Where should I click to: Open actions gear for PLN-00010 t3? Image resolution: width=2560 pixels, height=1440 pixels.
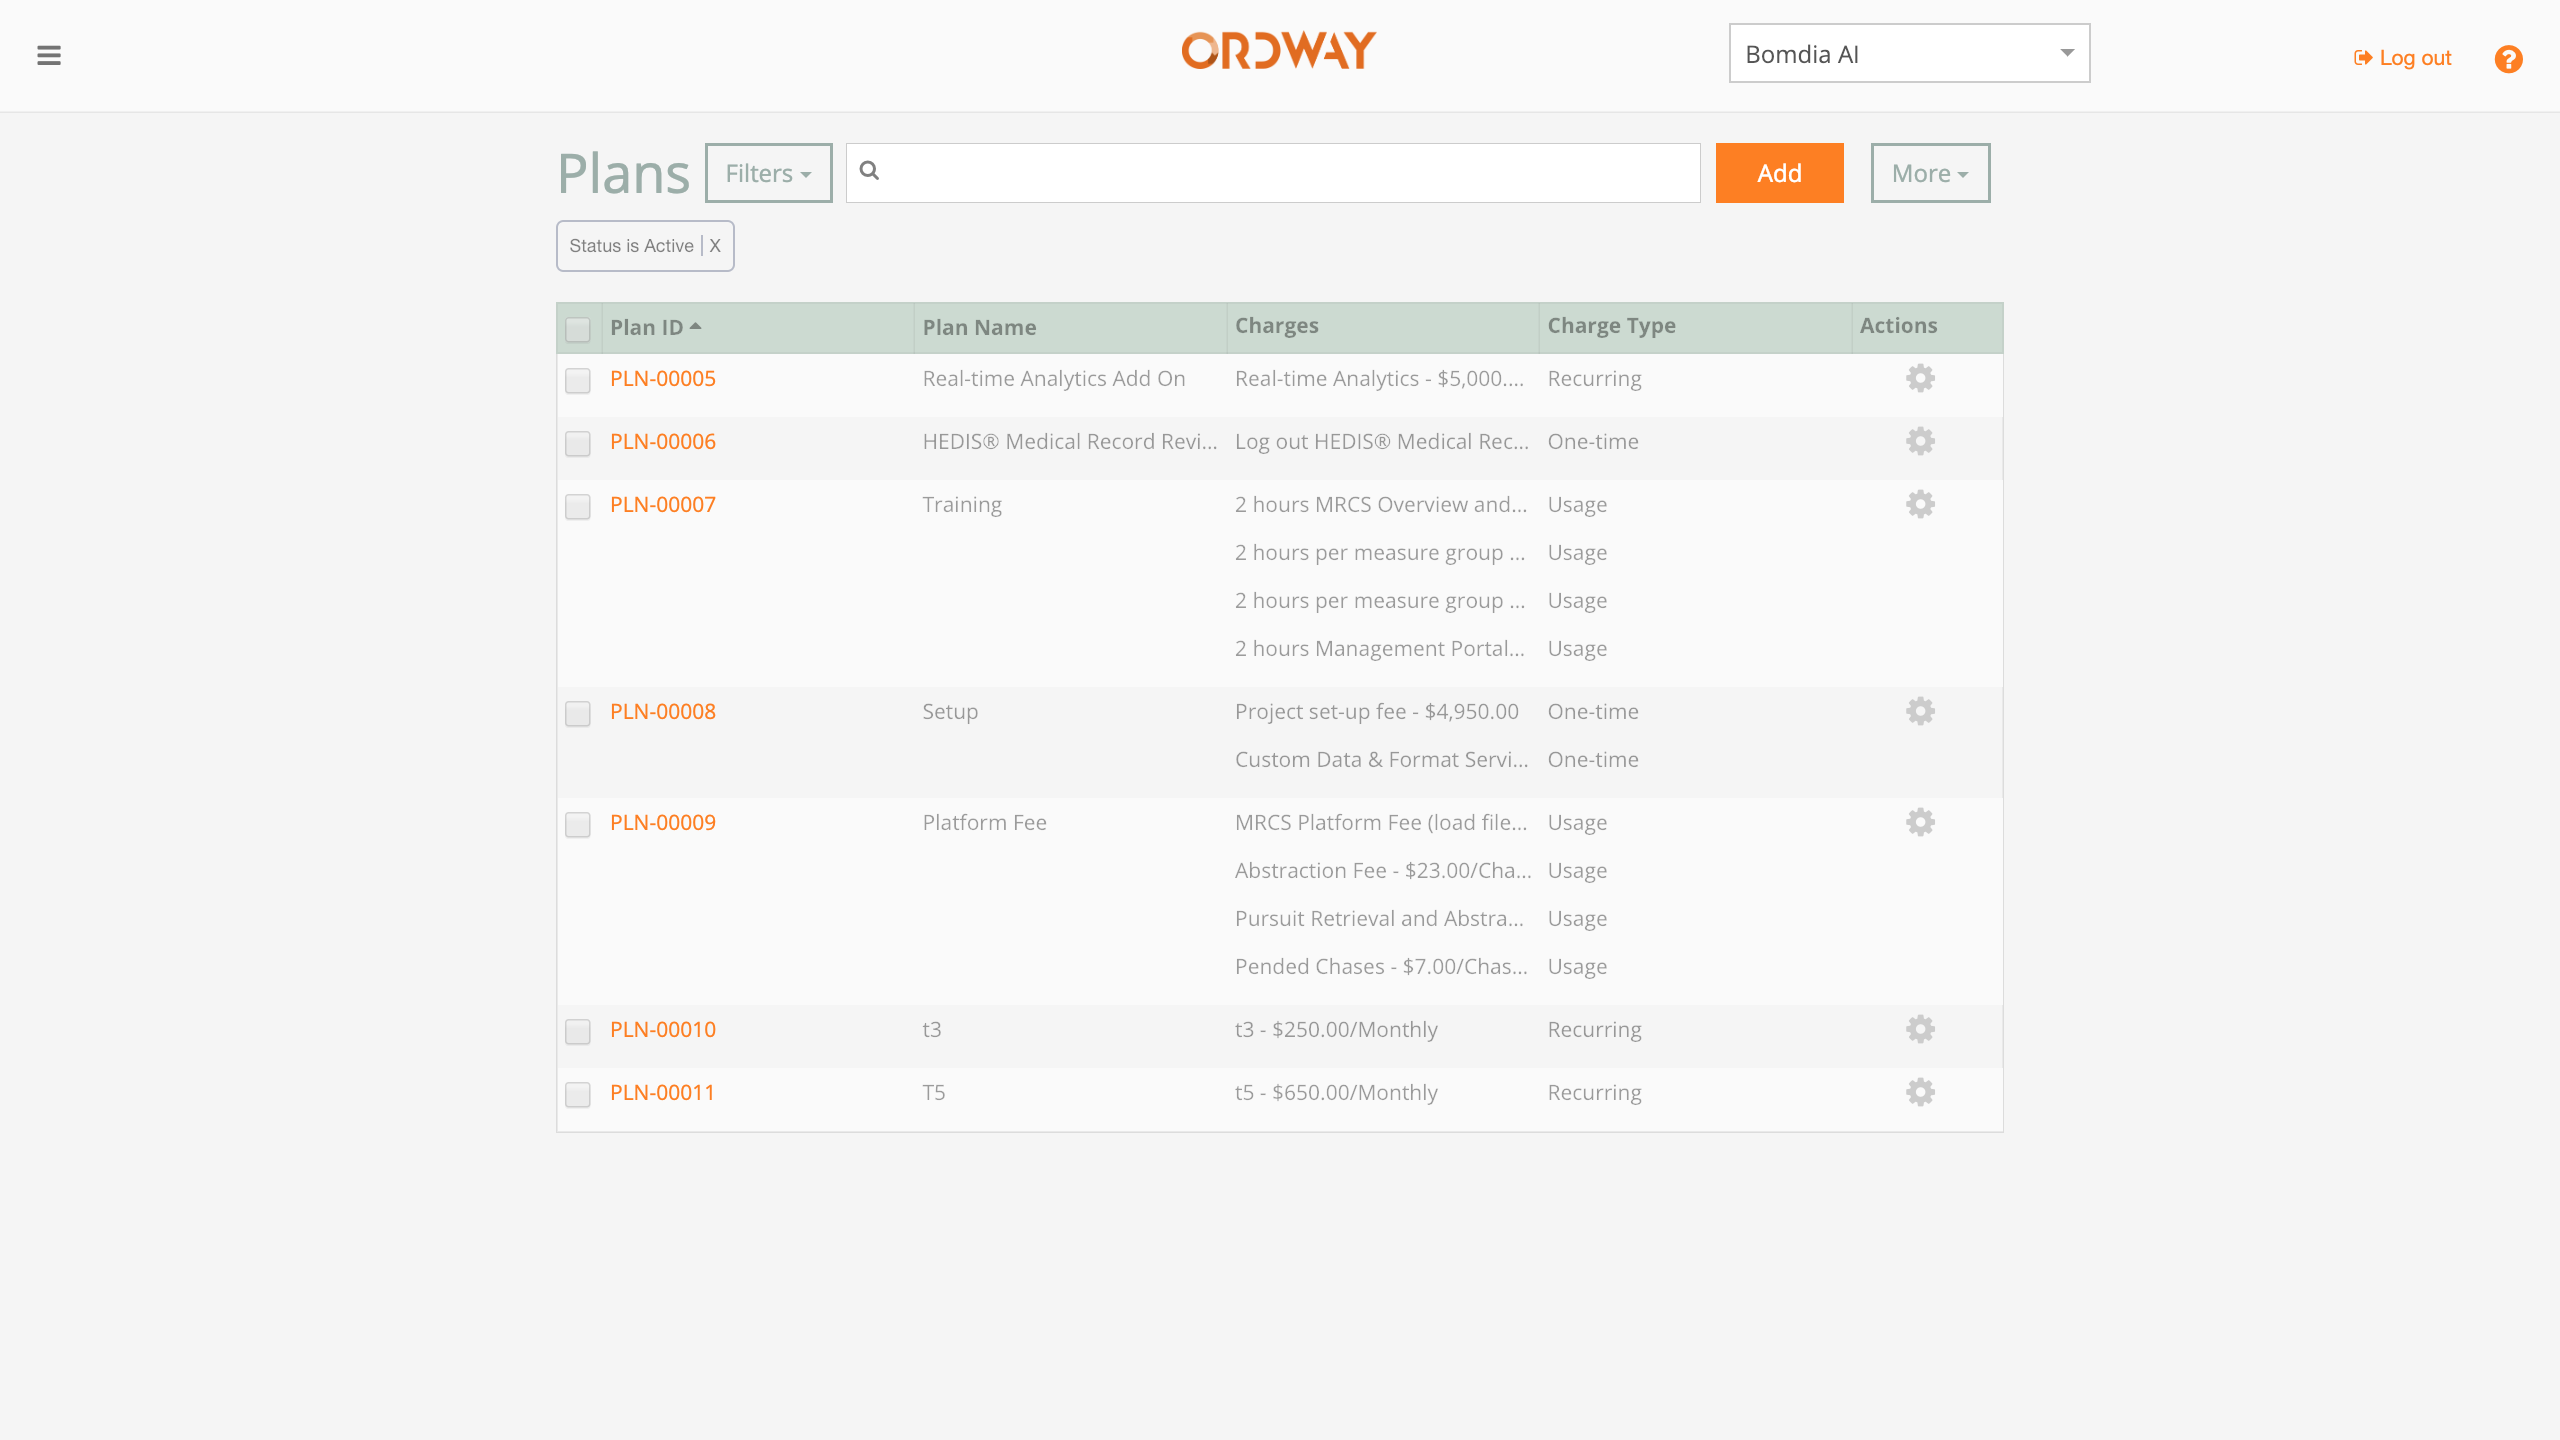pos(1920,1030)
